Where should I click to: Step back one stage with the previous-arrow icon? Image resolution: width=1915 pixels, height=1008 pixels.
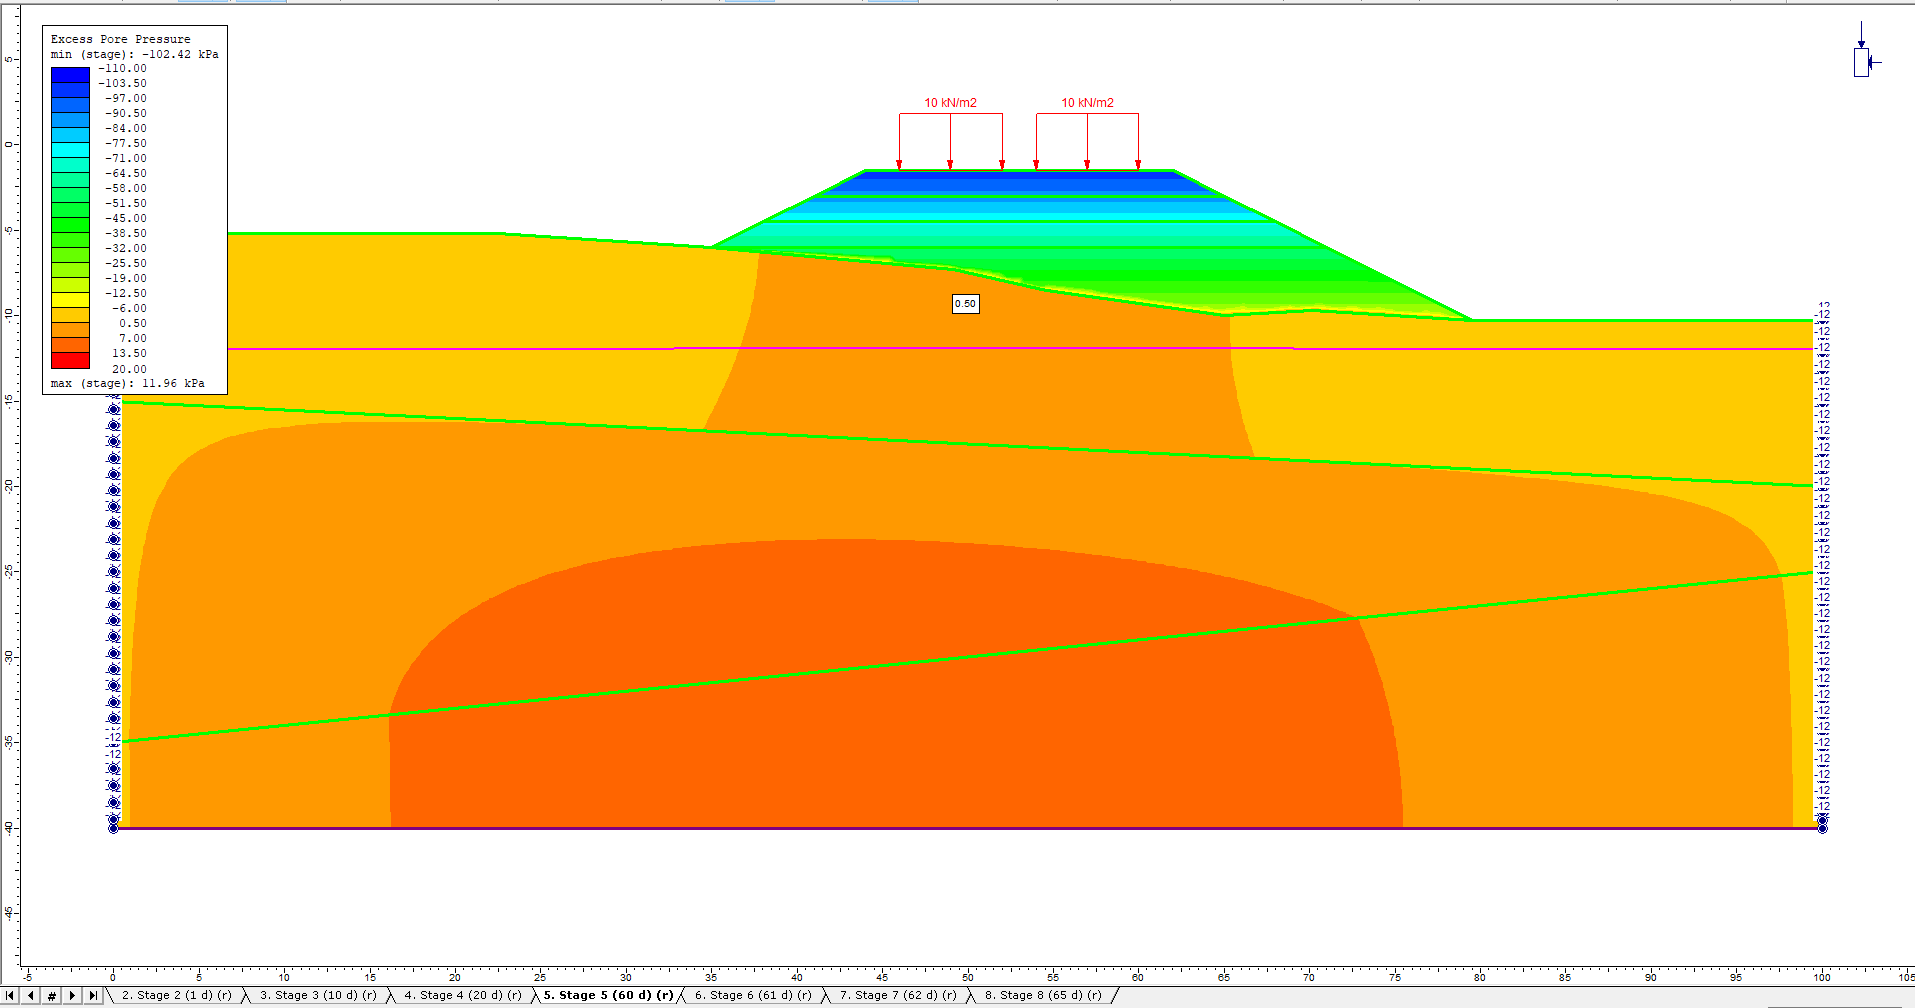[x=30, y=996]
